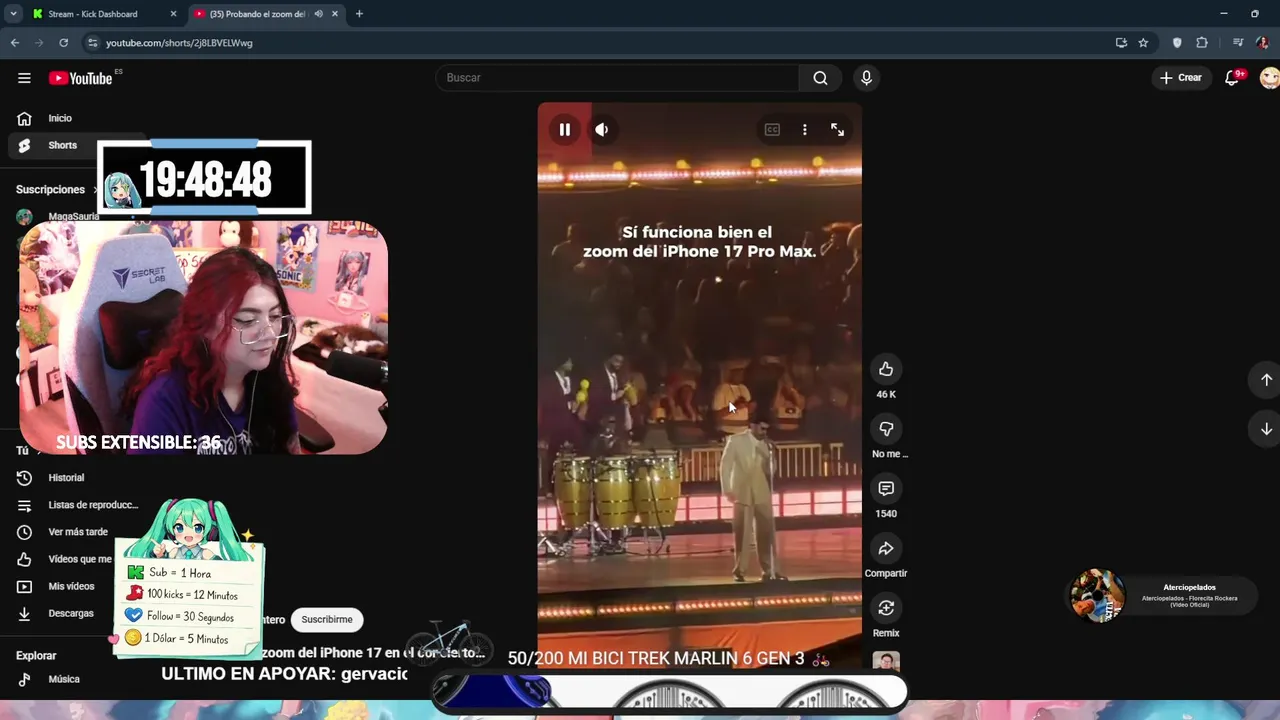Open the tab search dropdown arrow
Viewport: 1280px width, 720px height.
click(x=13, y=14)
